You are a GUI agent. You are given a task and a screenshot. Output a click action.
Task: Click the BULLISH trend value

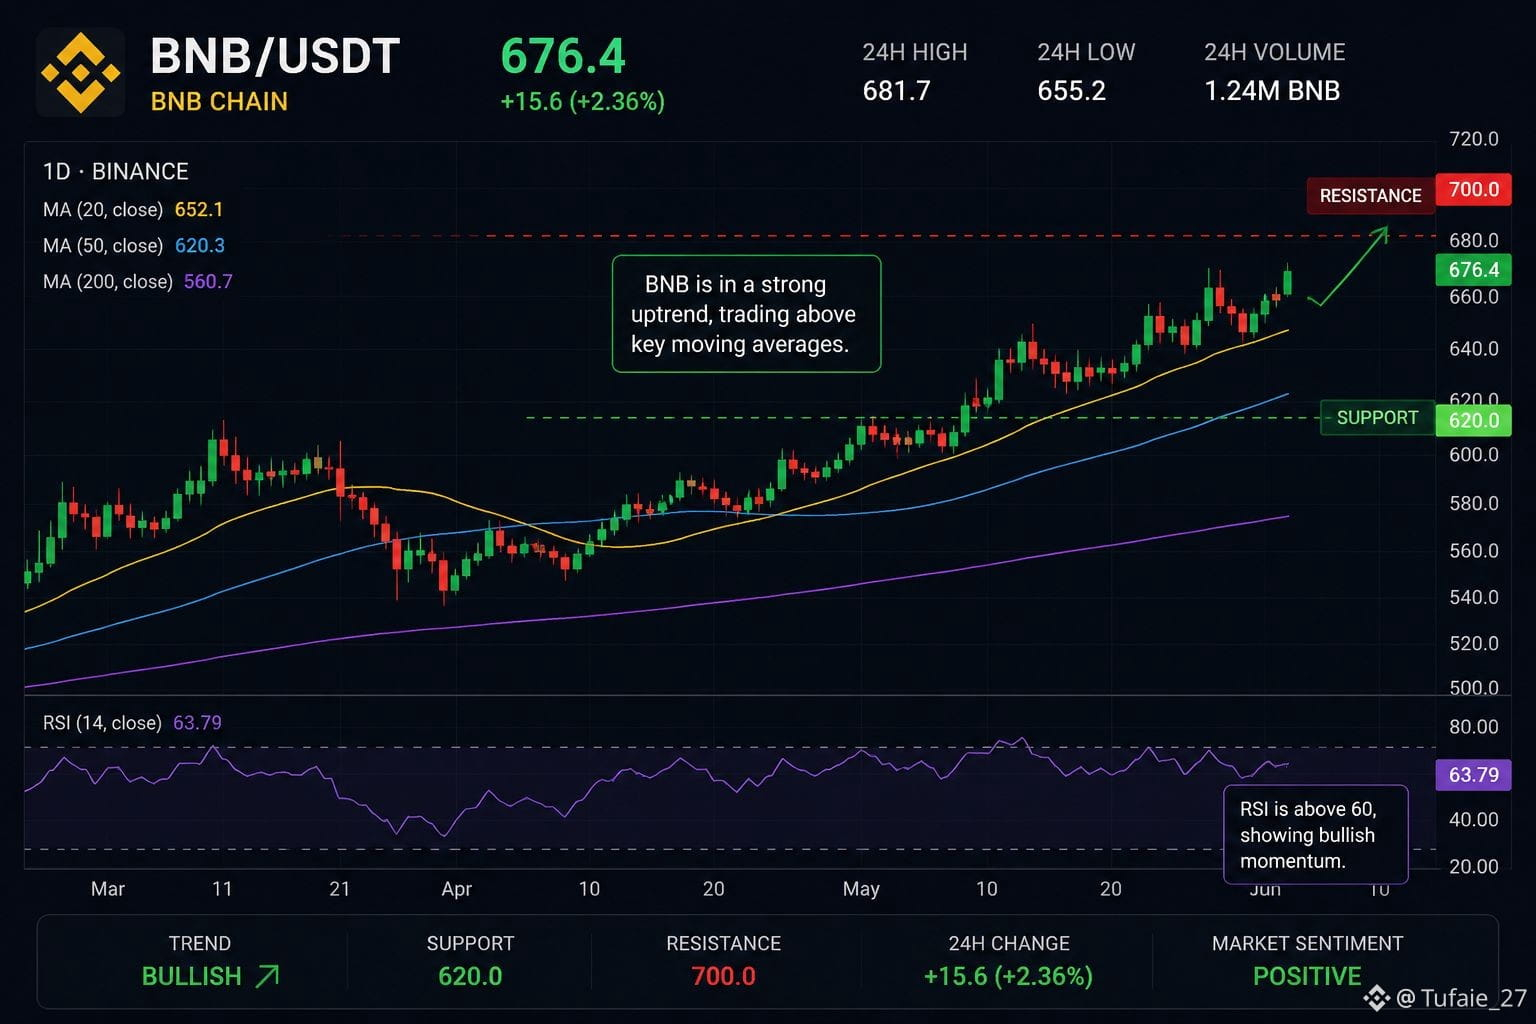point(192,977)
